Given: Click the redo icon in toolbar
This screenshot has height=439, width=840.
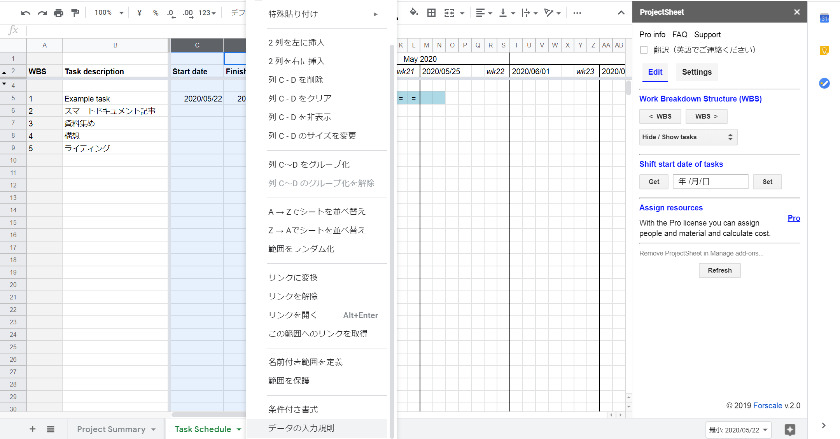Looking at the screenshot, I should [x=42, y=12].
